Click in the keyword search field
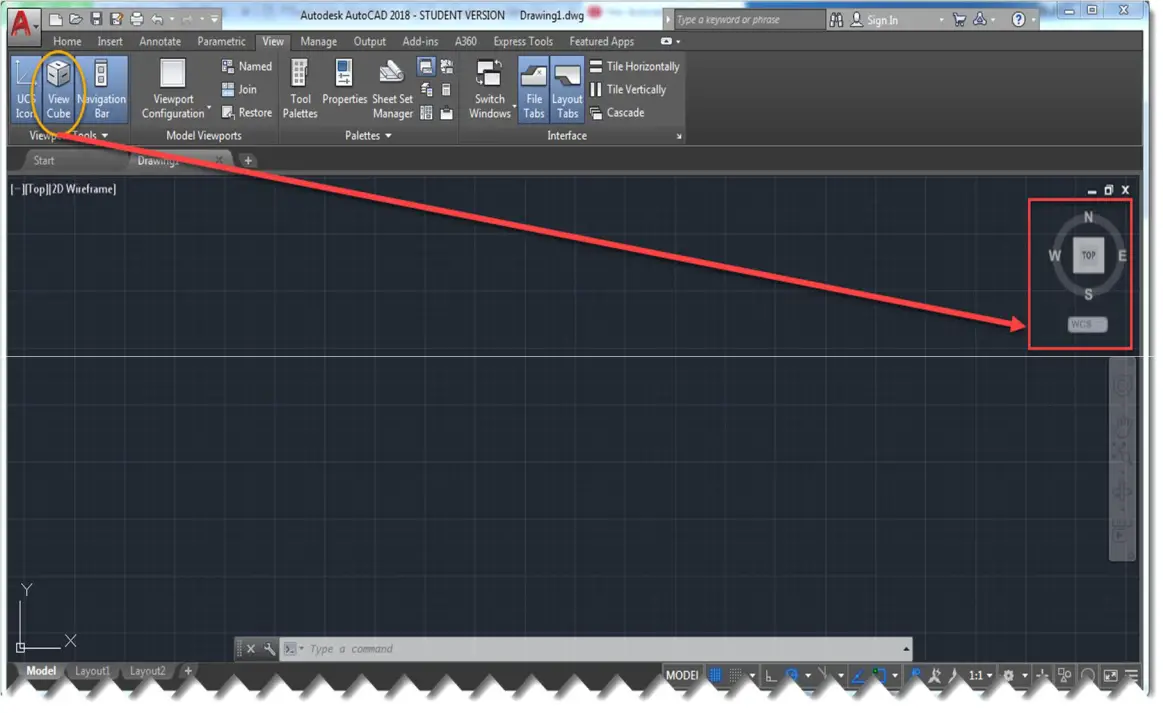The width and height of the screenshot is (1163, 713). [x=749, y=20]
